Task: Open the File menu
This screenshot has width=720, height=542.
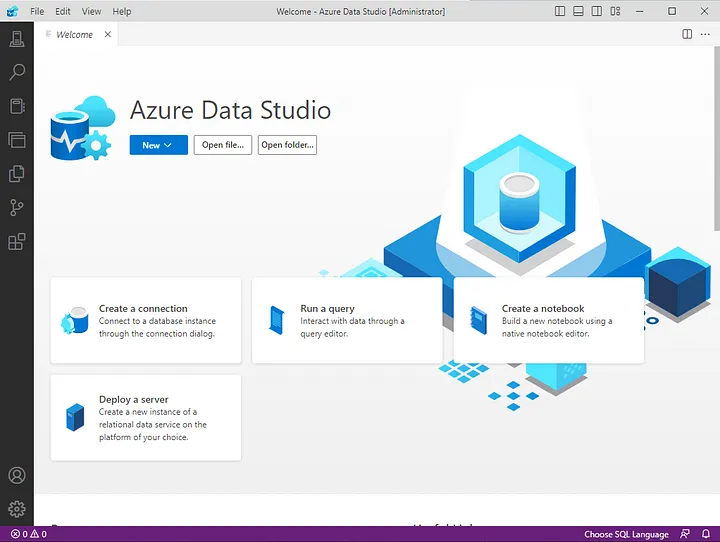Action: (37, 11)
